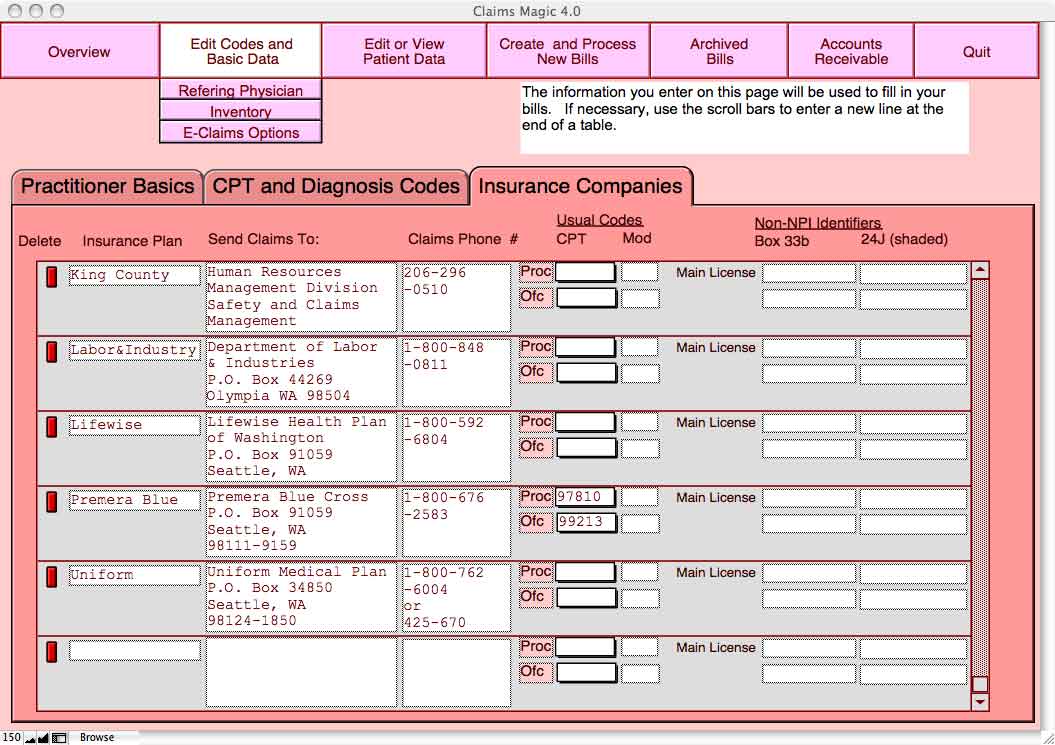This screenshot has height=745, width=1055.
Task: Choose E-Claims Options submenu item
Action: [x=241, y=133]
